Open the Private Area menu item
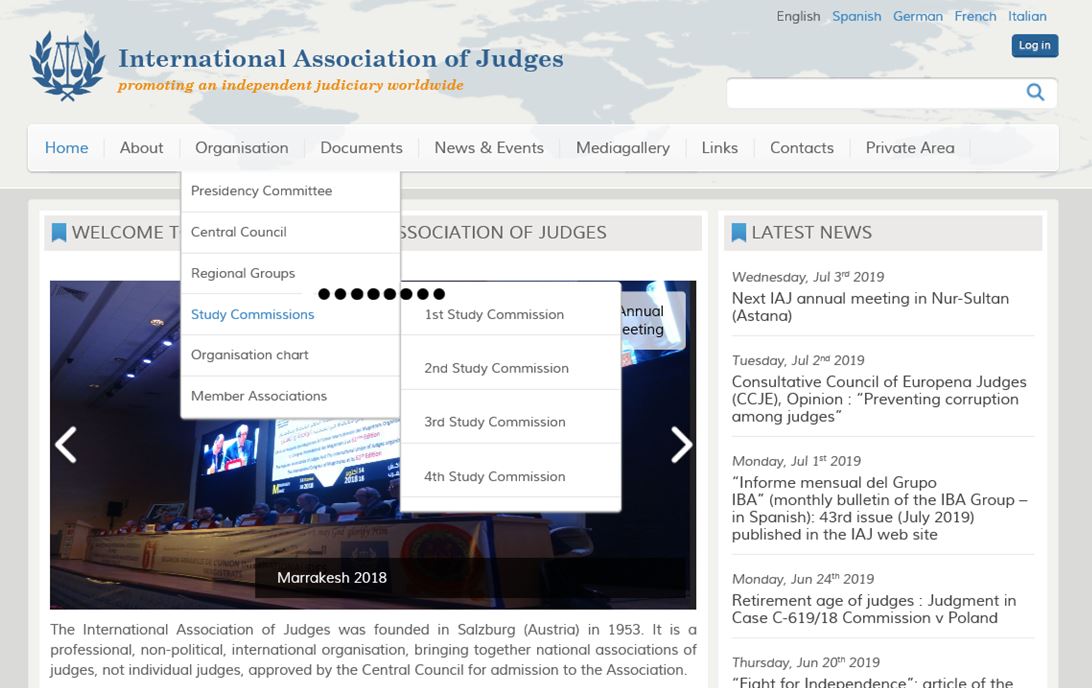Viewport: 1092px width, 688px height. click(x=910, y=148)
